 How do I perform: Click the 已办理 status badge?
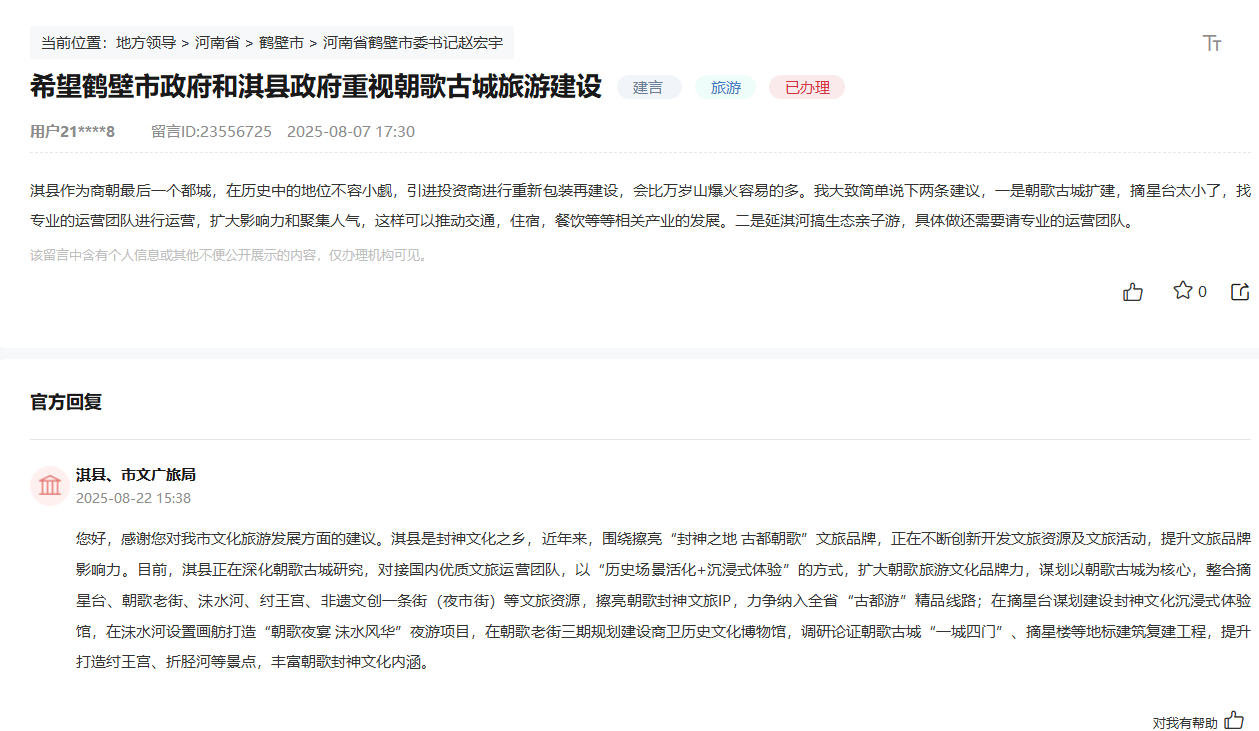[x=806, y=87]
